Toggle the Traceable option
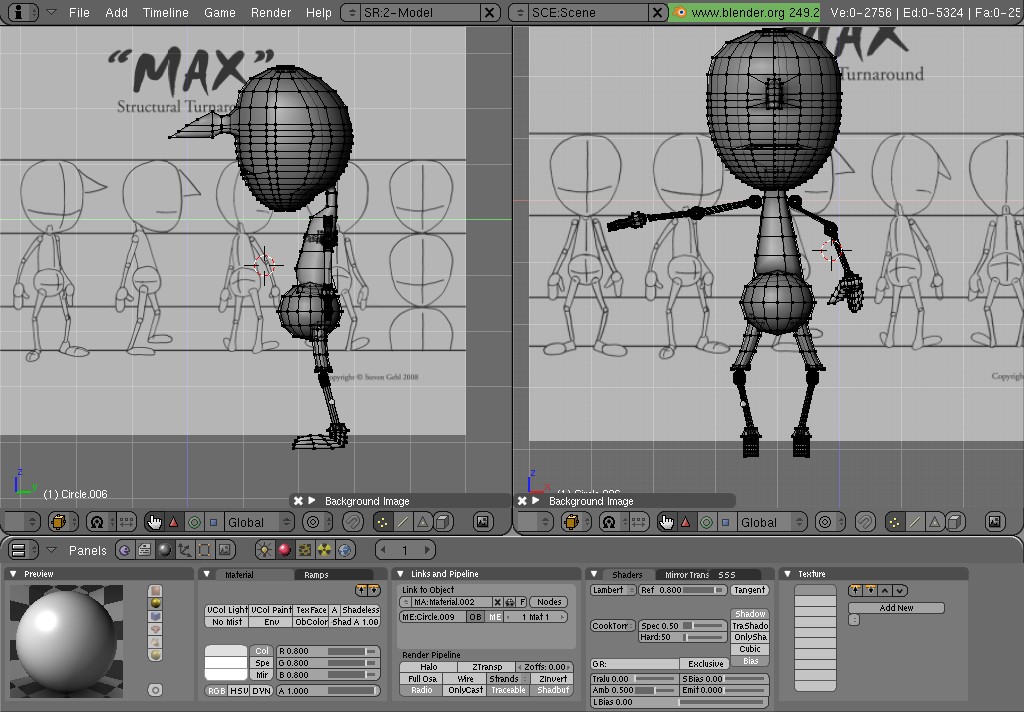 pos(508,690)
